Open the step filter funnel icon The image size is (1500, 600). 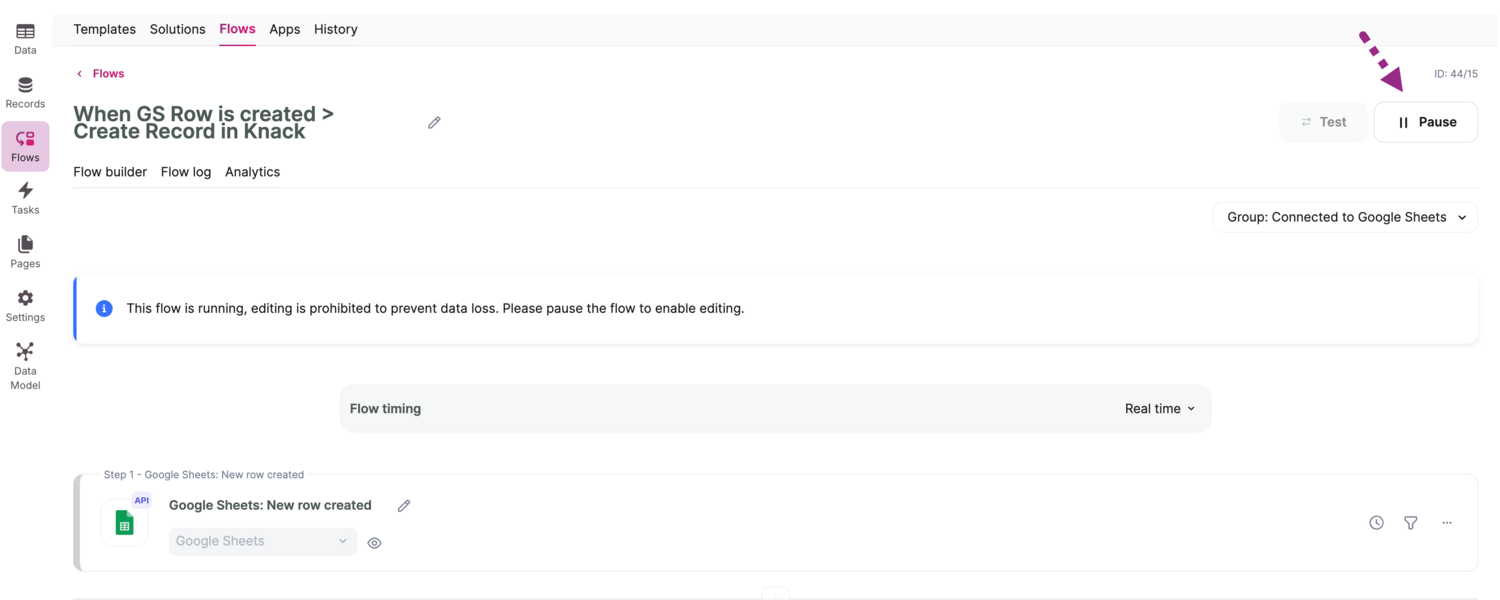[x=1411, y=523]
